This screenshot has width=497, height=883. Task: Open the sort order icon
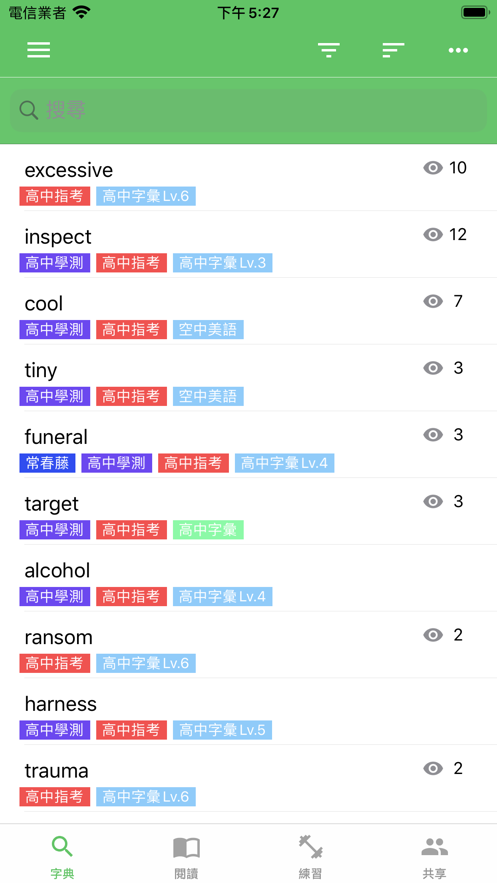[393, 50]
